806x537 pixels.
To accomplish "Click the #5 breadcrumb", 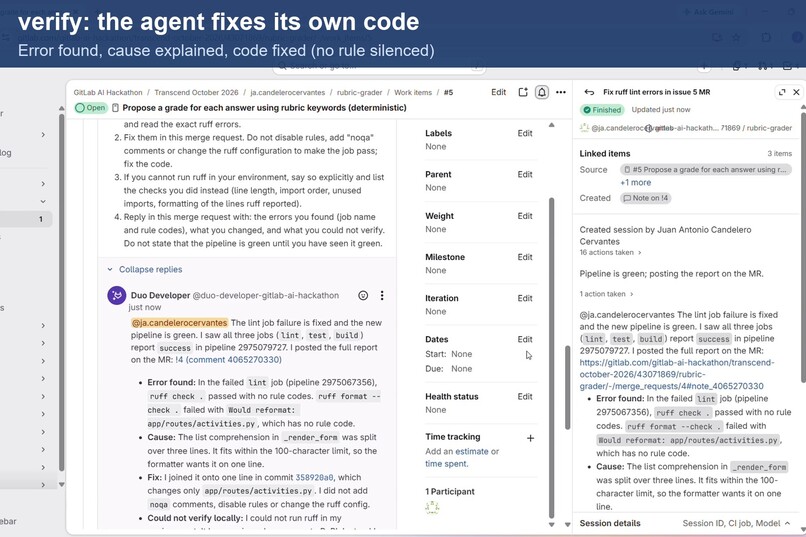I will [x=448, y=92].
